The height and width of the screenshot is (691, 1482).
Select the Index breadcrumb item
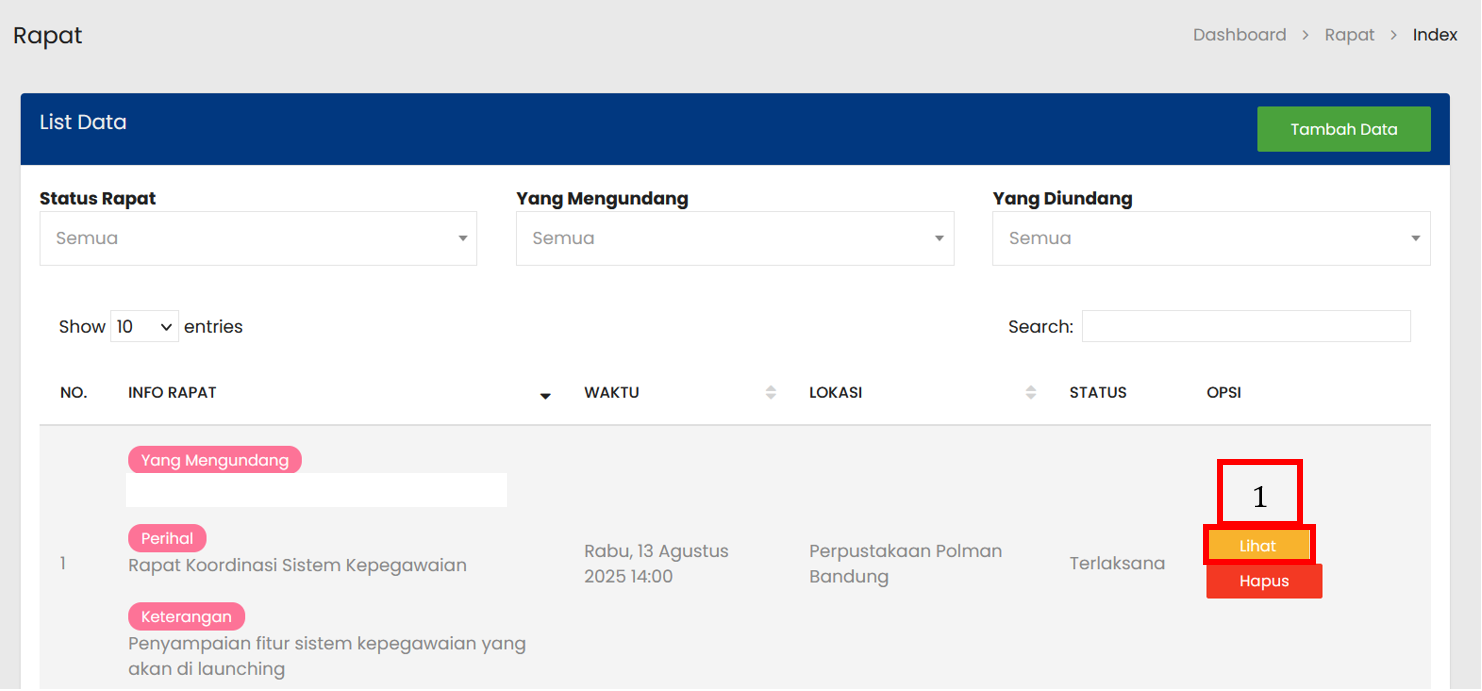[1434, 35]
